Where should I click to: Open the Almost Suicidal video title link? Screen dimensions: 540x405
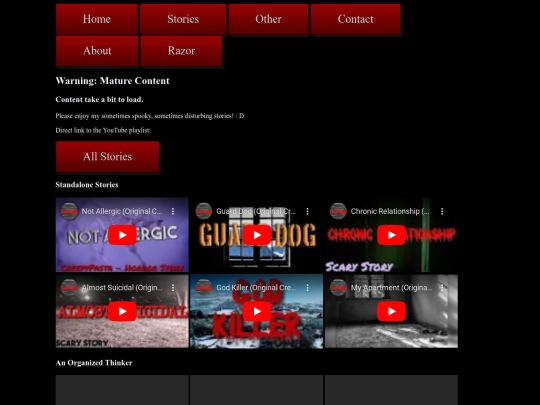[122, 288]
